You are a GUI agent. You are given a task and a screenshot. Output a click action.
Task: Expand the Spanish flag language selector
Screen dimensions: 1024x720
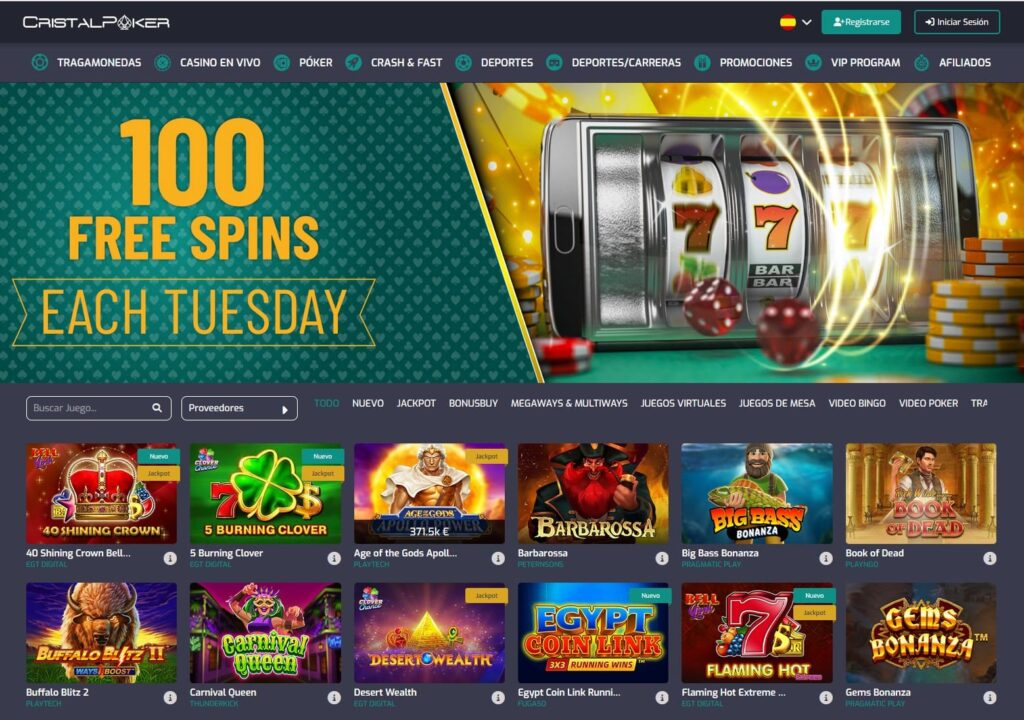[x=795, y=22]
